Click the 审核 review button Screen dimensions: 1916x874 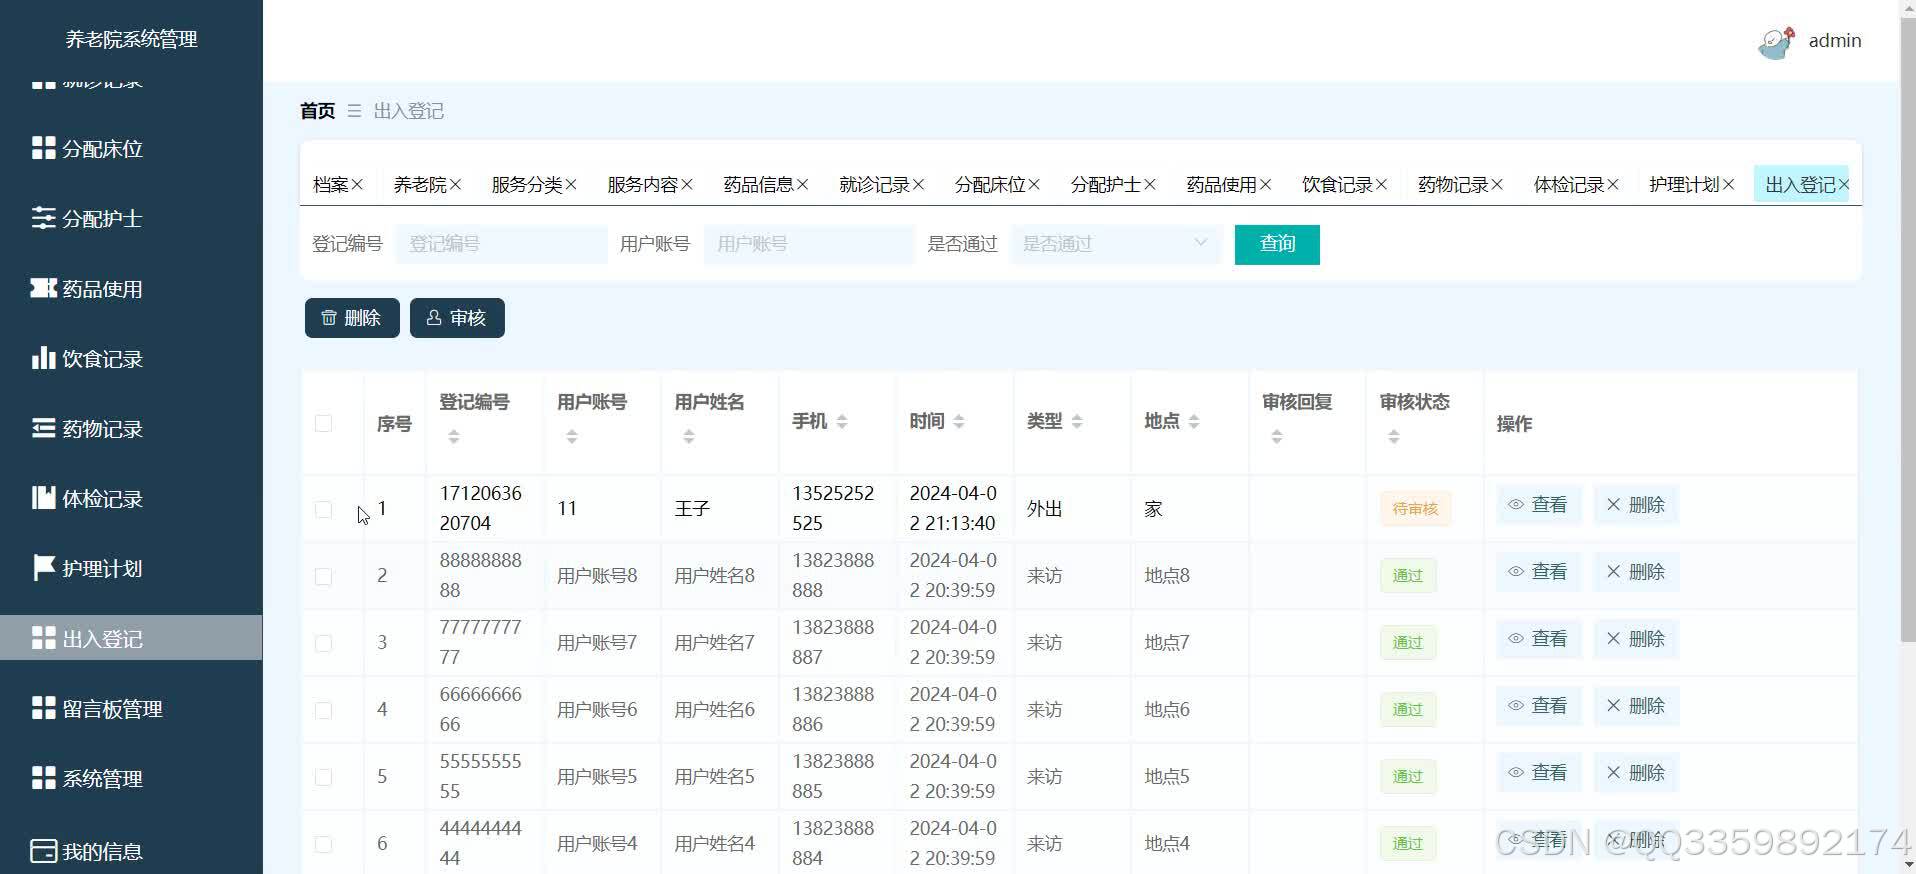tap(457, 318)
